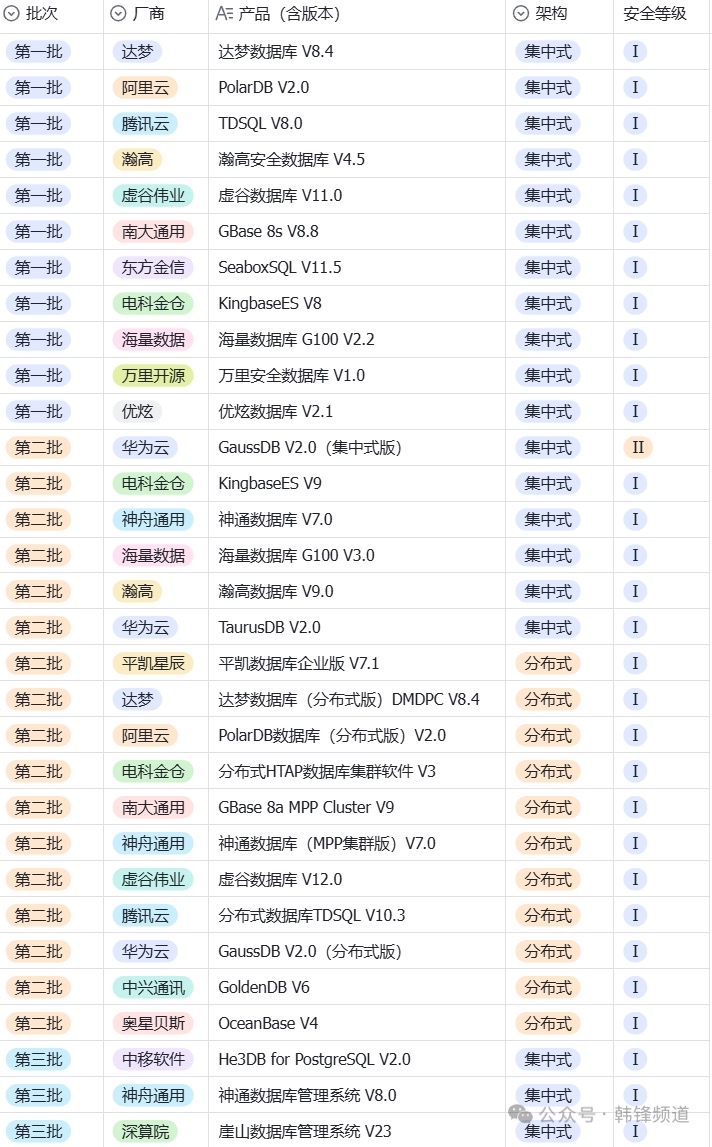Click the 第二批 tag in the TaurusDB V2.0 row
The width and height of the screenshot is (712, 1147).
(x=39, y=628)
